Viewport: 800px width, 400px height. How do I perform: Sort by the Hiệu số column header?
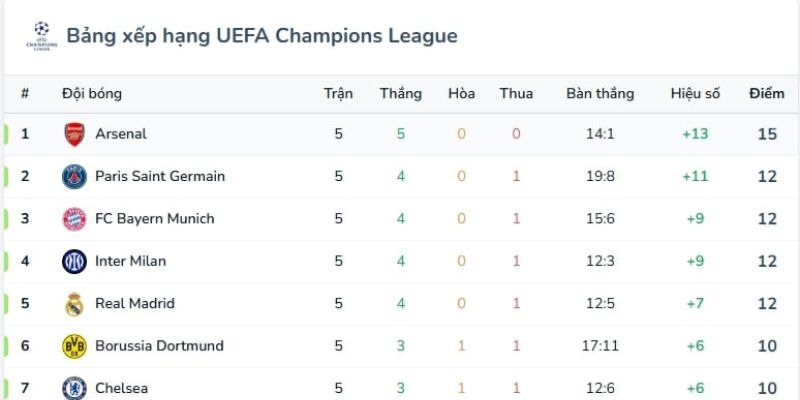coord(695,94)
